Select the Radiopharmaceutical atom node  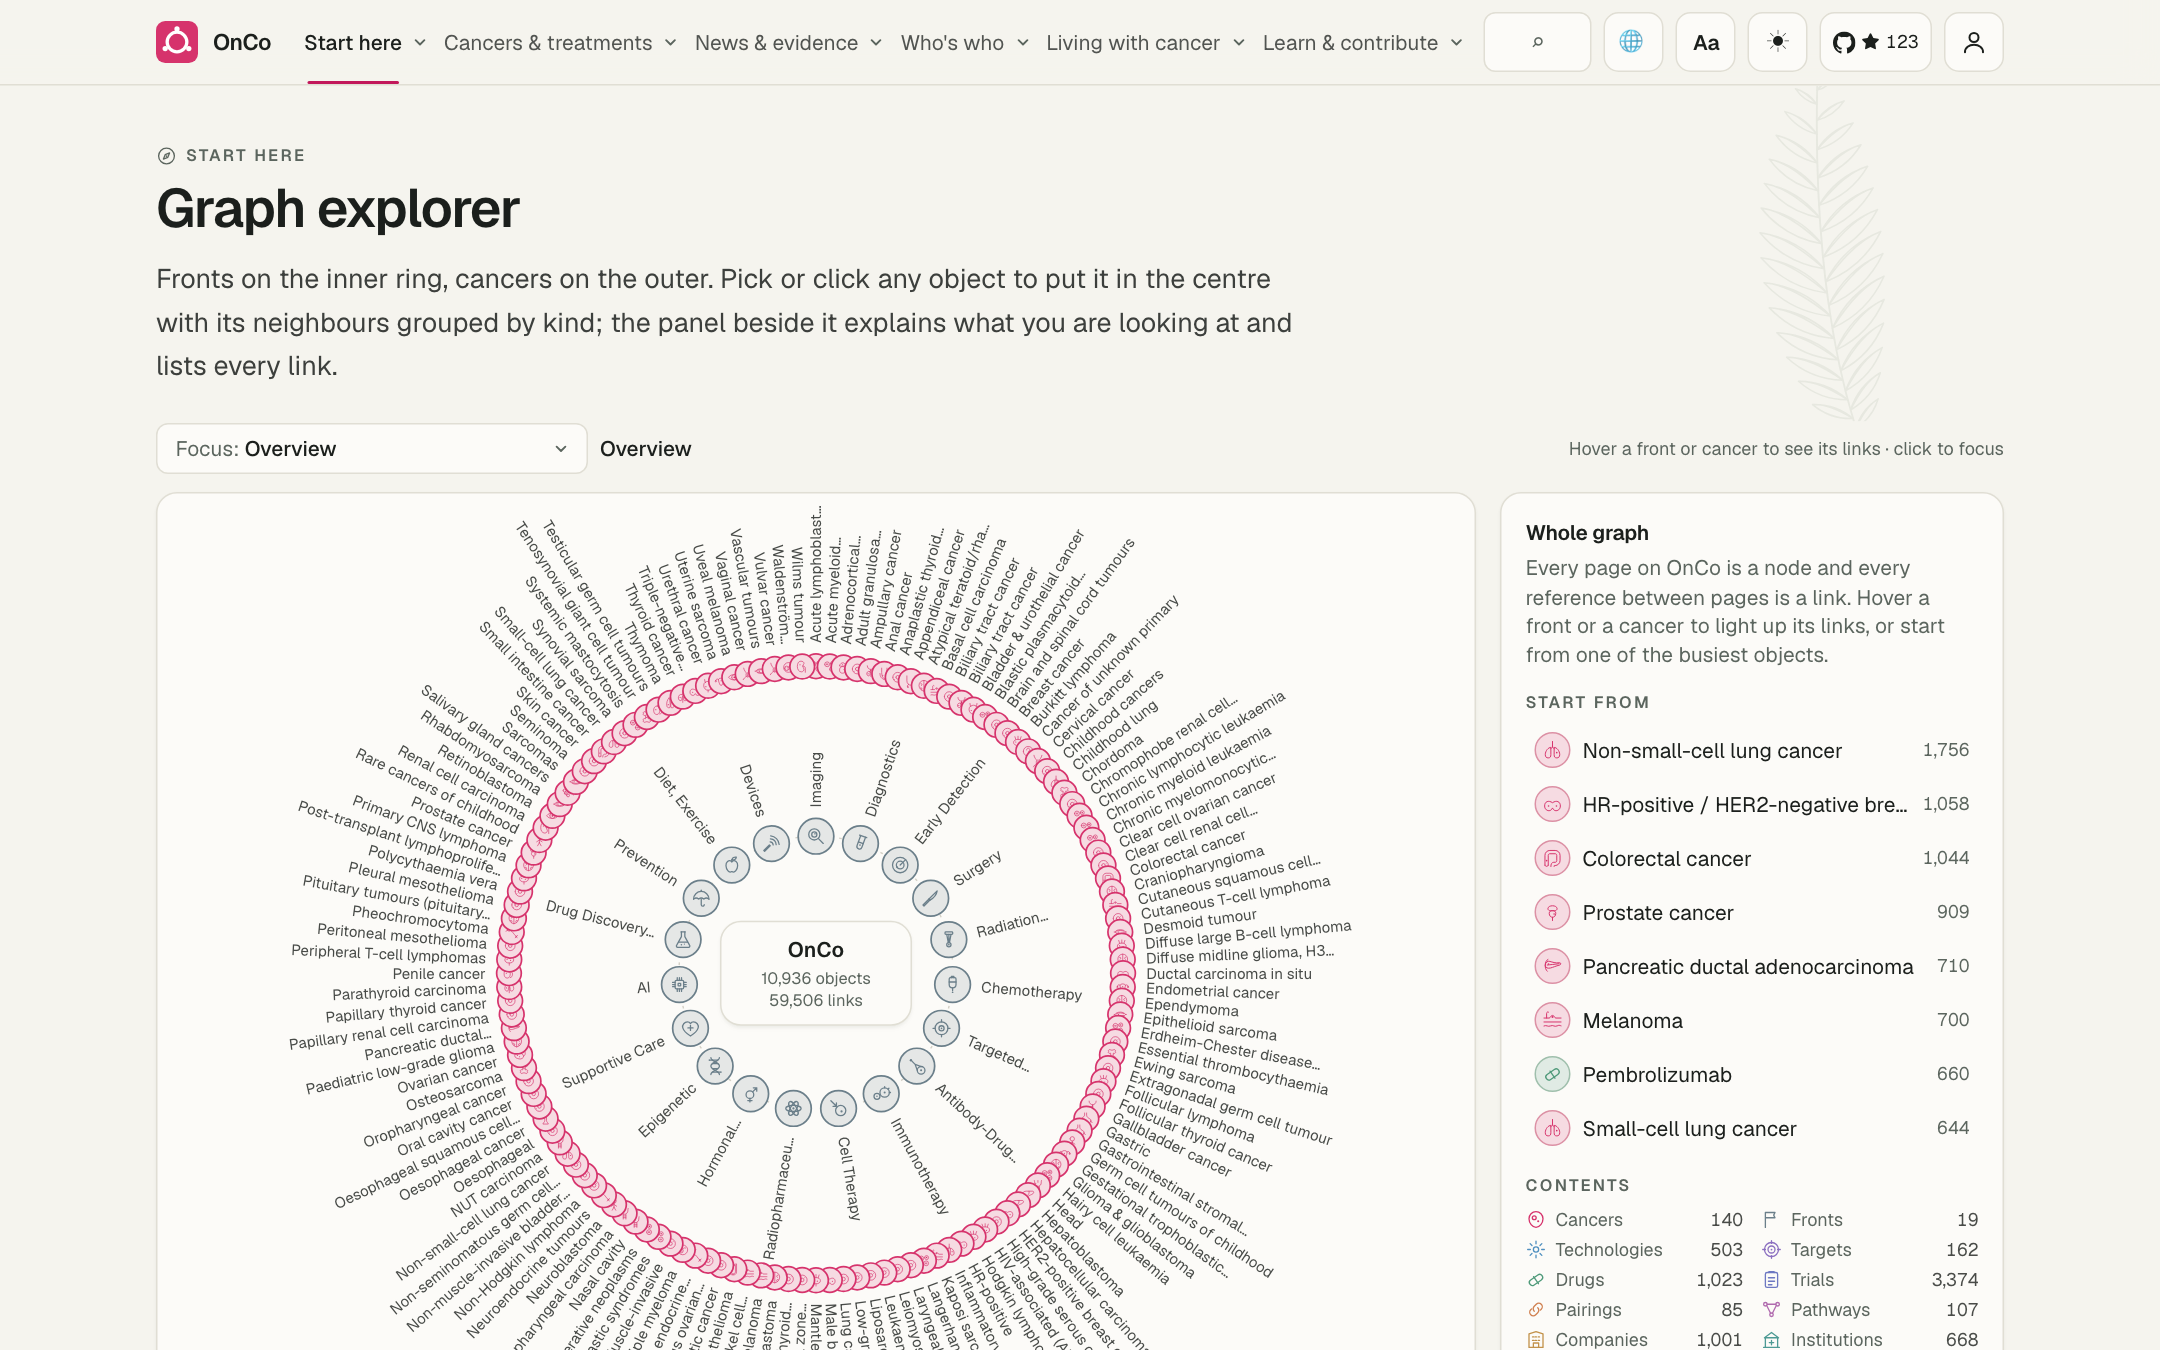[793, 1108]
